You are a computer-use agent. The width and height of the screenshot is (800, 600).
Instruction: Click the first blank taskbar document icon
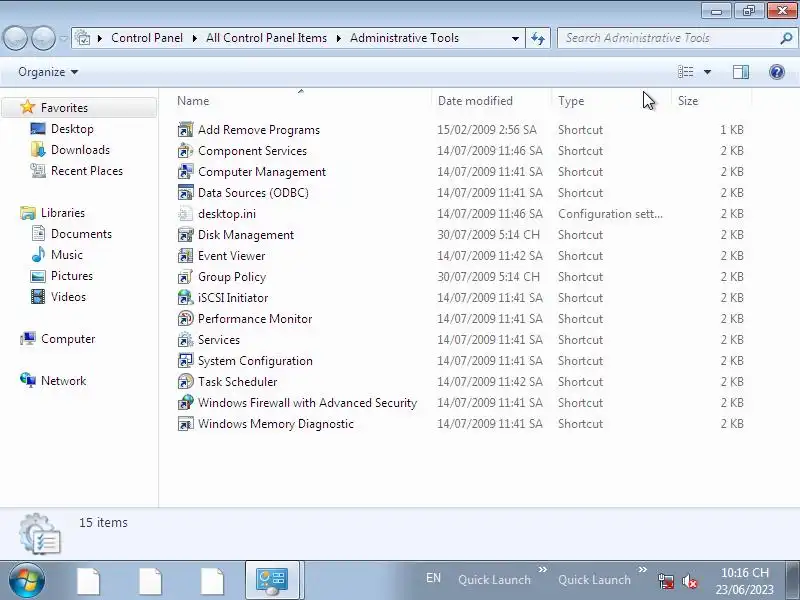coord(88,581)
